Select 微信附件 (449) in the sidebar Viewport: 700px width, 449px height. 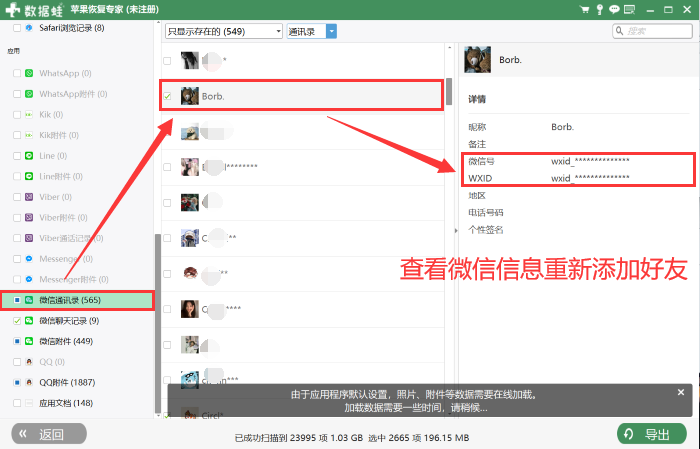click(66, 341)
